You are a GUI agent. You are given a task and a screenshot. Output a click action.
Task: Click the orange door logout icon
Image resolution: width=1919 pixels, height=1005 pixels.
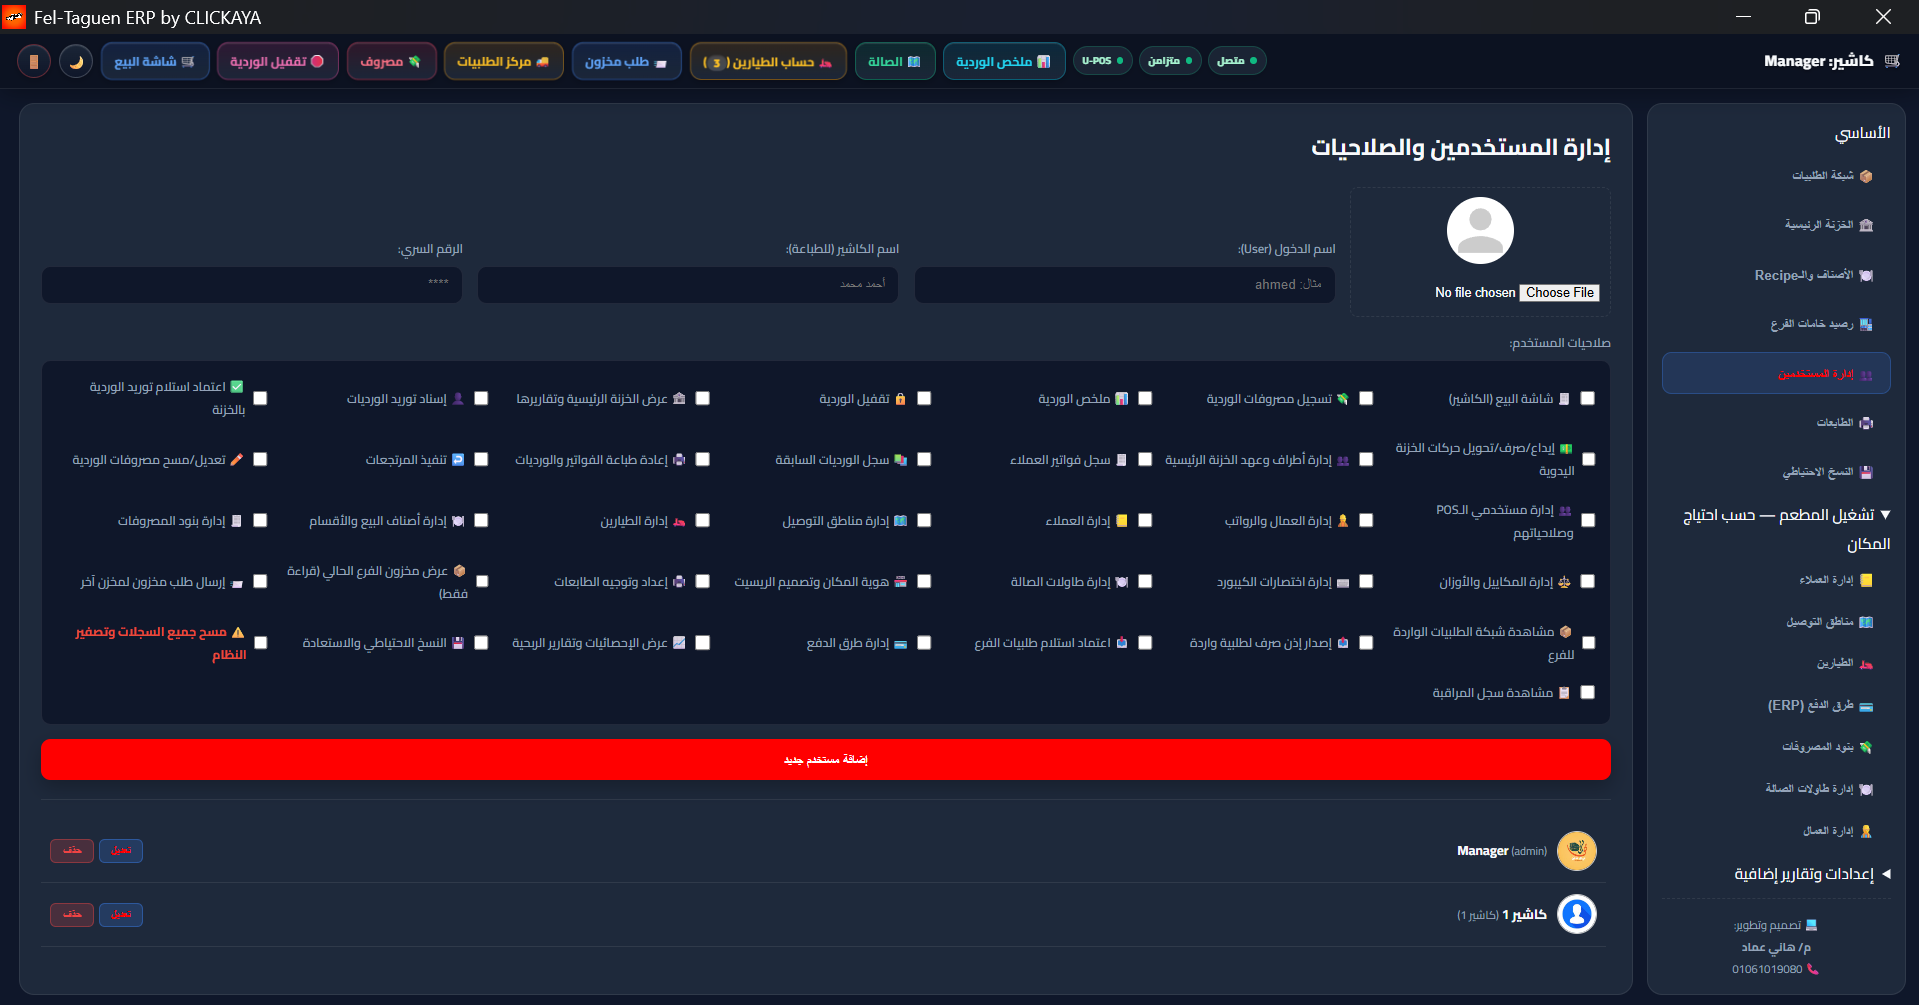34,62
